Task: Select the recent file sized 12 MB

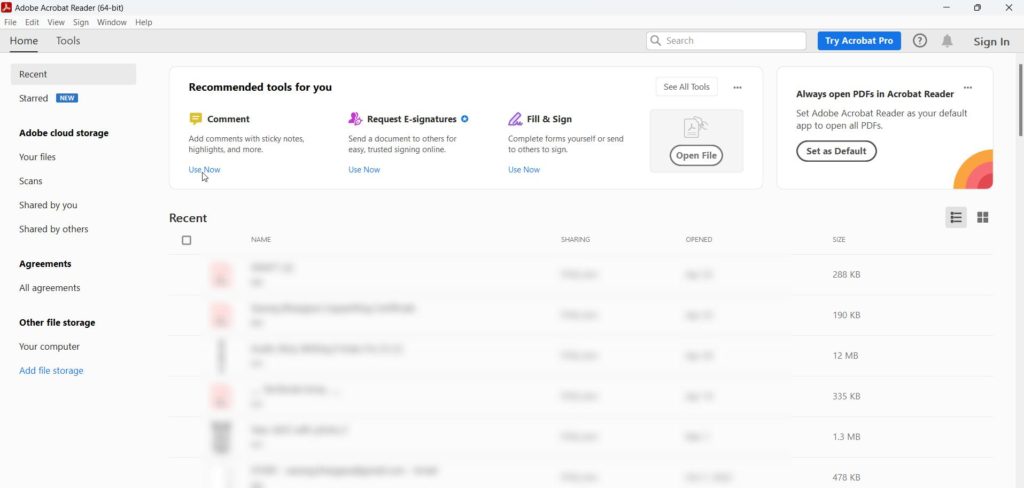Action: [x=581, y=355]
